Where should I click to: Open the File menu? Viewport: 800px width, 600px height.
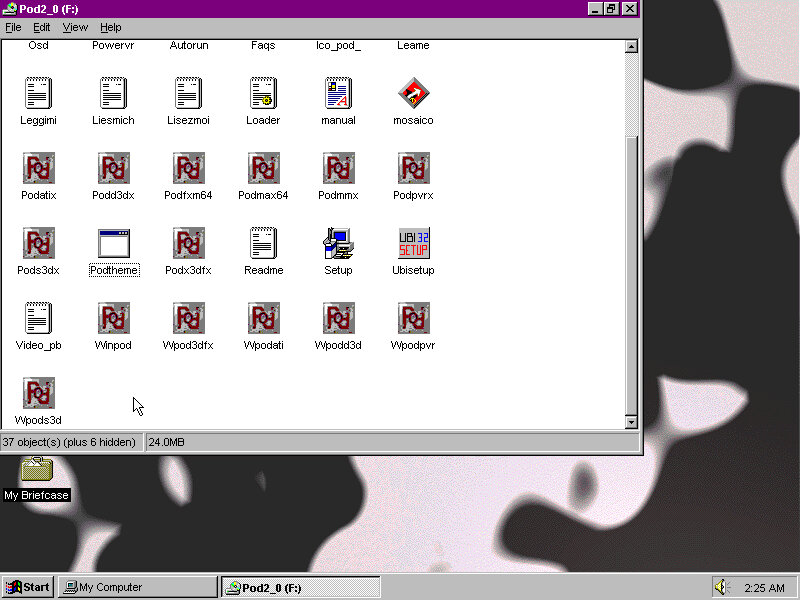tap(13, 27)
